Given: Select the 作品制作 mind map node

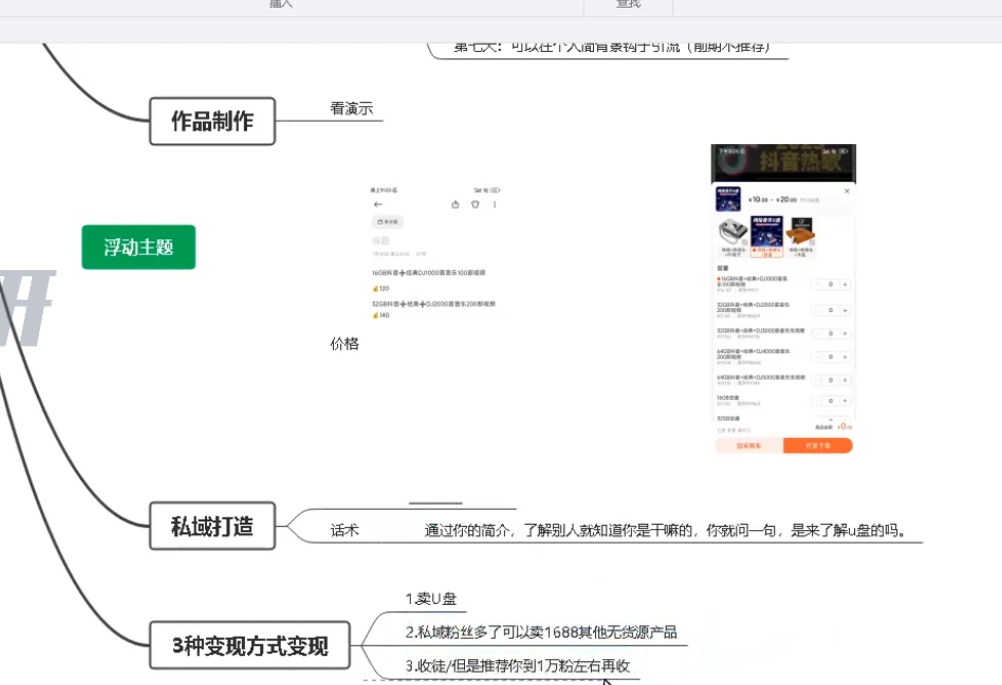Looking at the screenshot, I should pos(212,121).
